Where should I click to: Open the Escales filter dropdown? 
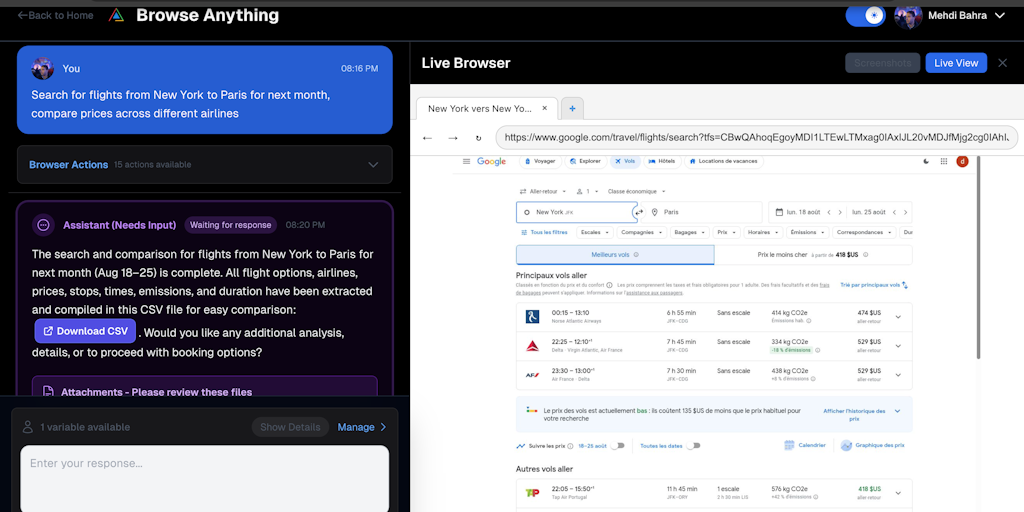594,232
